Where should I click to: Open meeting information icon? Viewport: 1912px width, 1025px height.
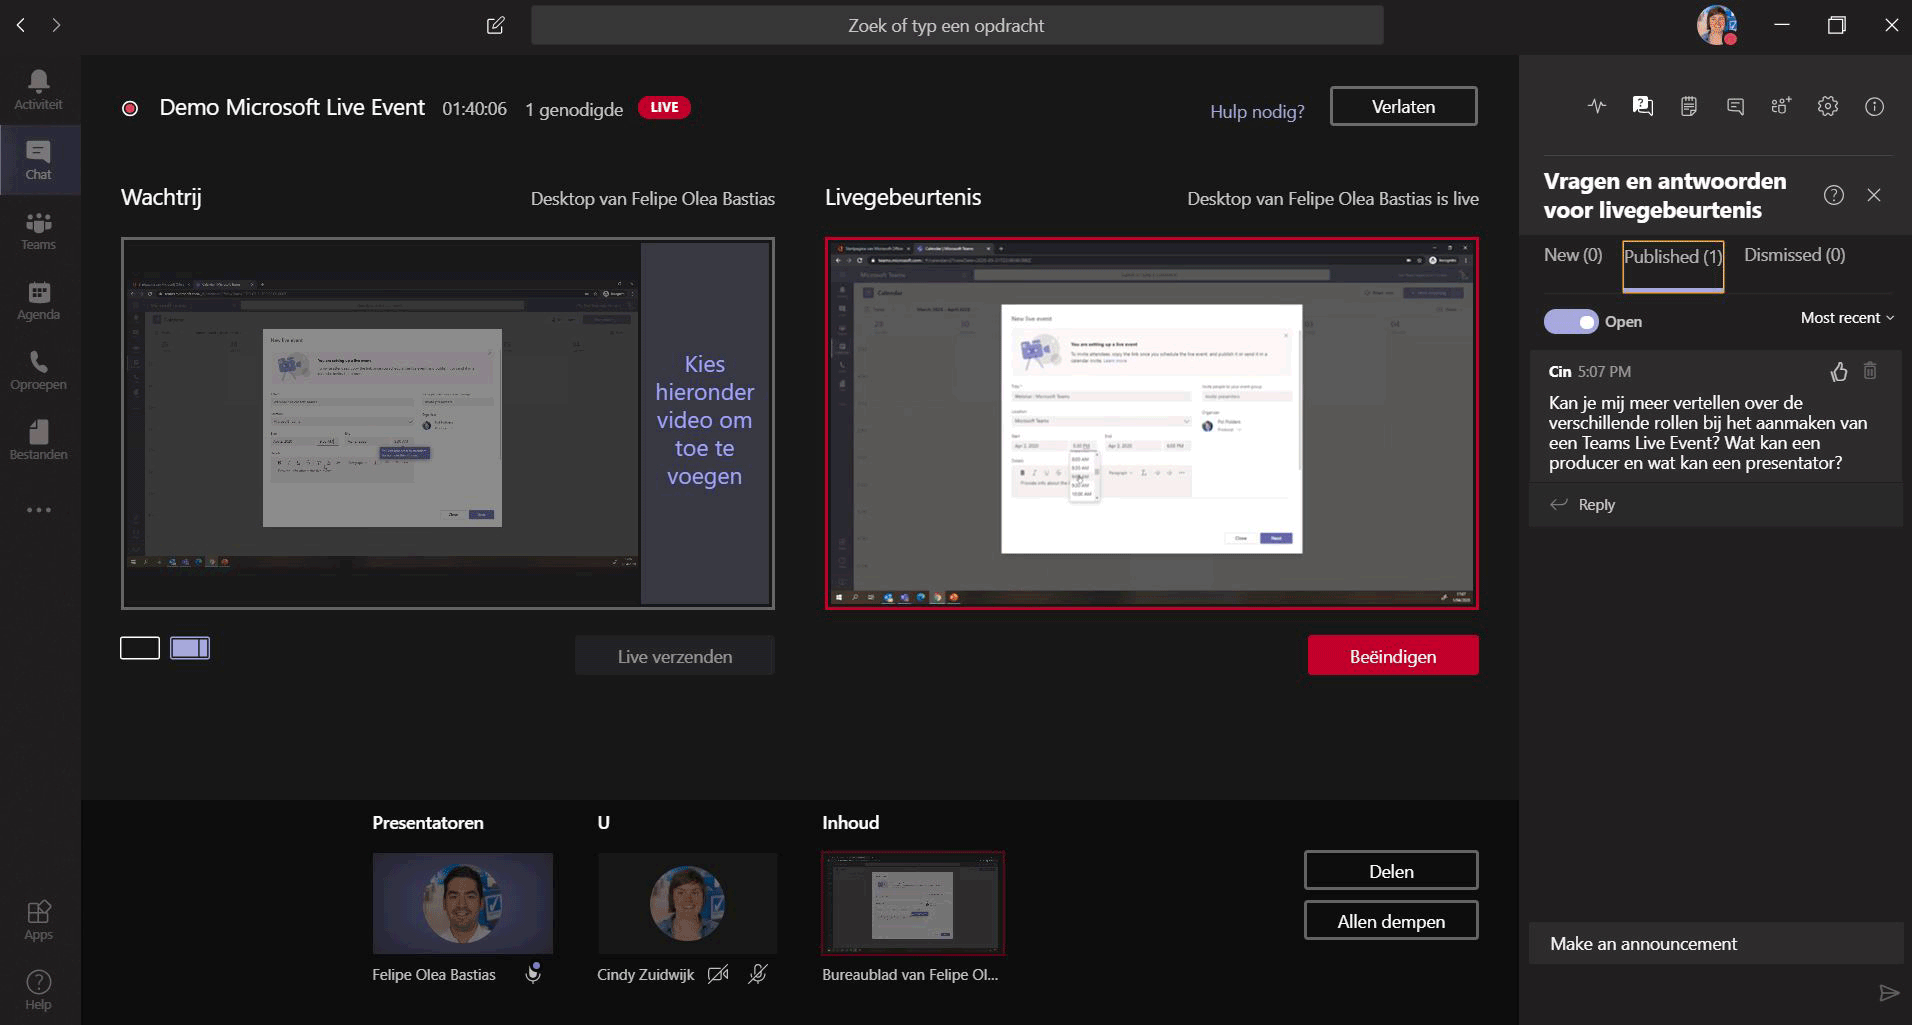click(1874, 106)
